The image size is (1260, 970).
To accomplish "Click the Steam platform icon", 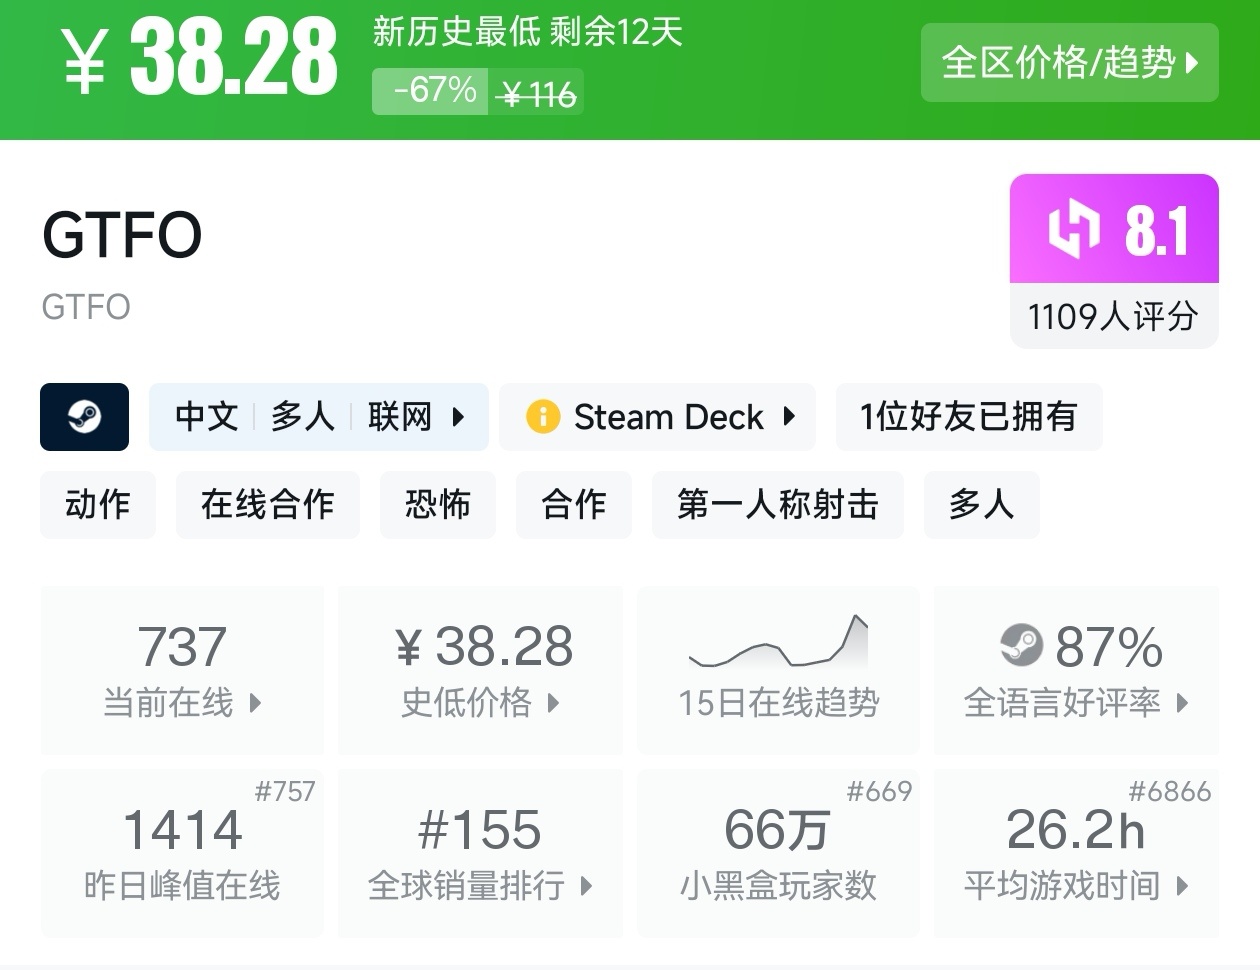I will [x=84, y=416].
